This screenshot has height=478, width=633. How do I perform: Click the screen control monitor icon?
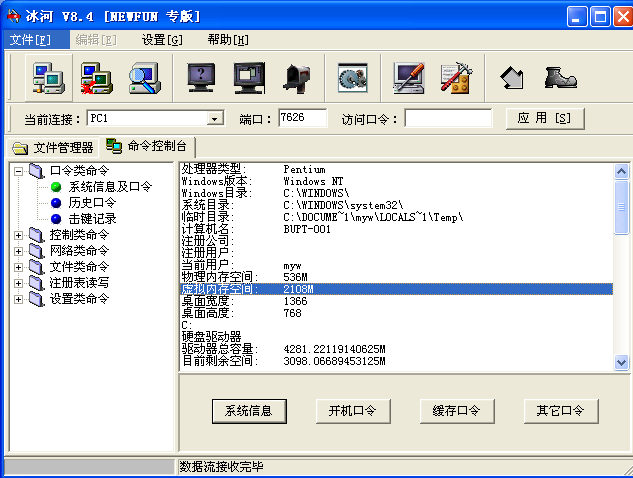pyautogui.click(x=249, y=78)
